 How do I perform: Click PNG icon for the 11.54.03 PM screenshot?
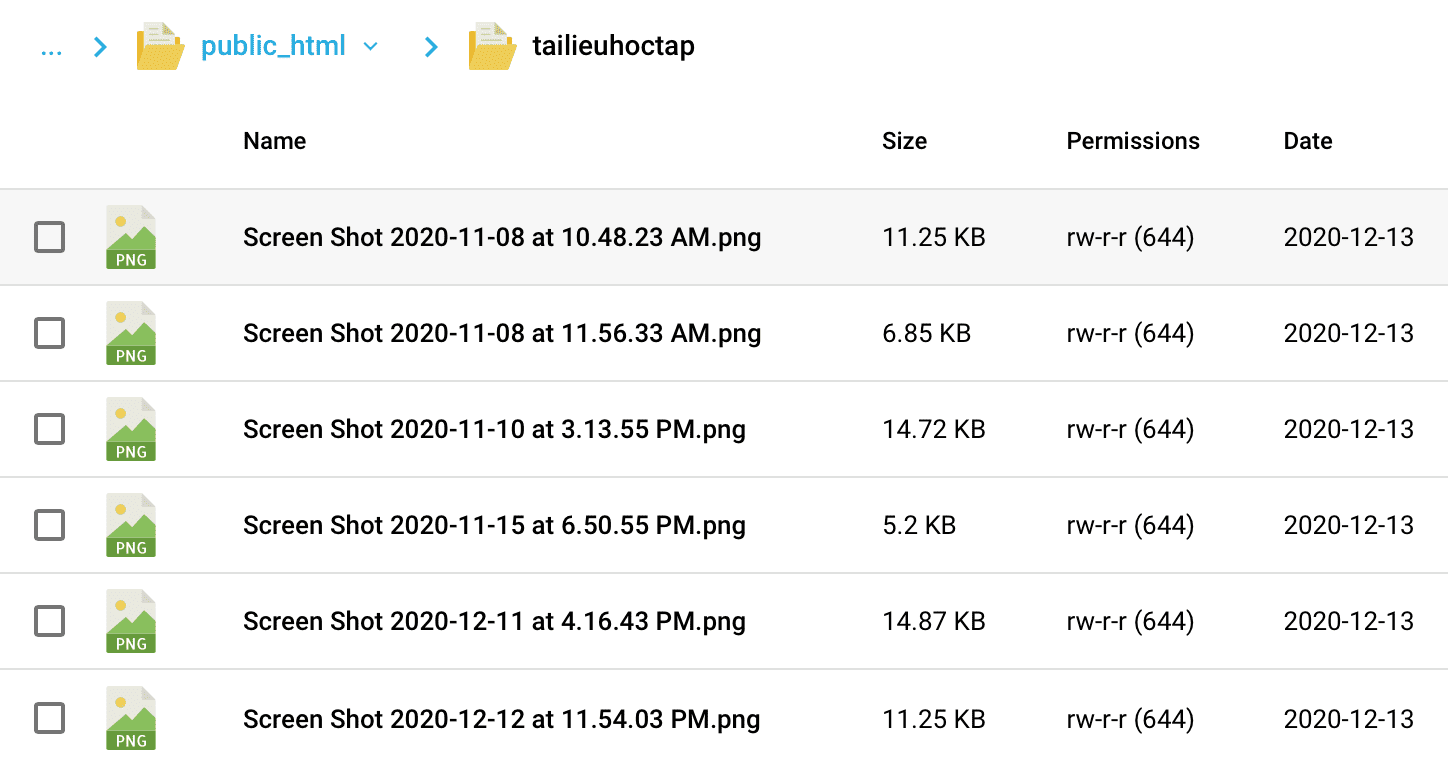[x=131, y=719]
